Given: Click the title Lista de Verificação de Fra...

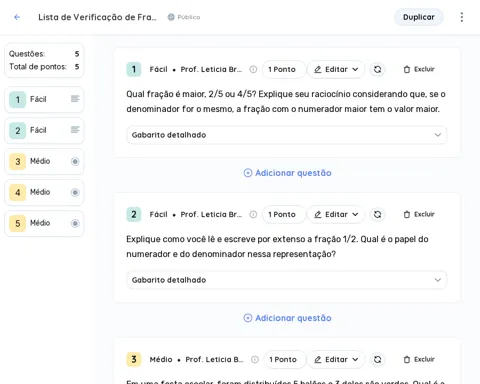Looking at the screenshot, I should tap(97, 17).
